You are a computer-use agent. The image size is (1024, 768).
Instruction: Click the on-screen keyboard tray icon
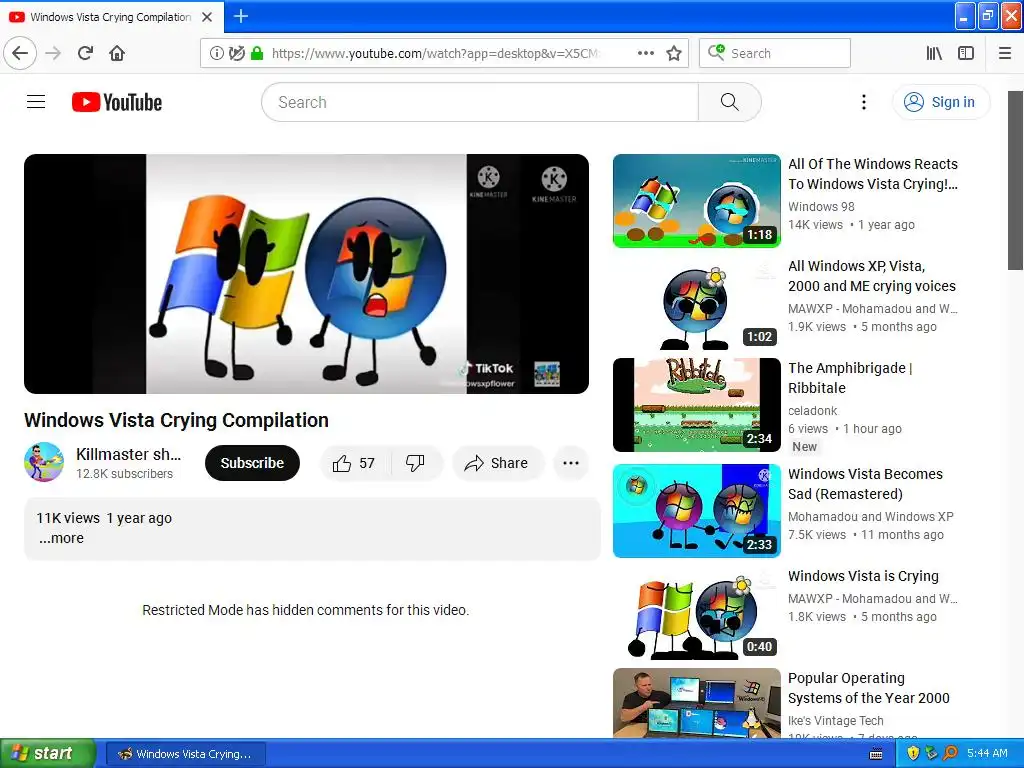click(x=876, y=754)
